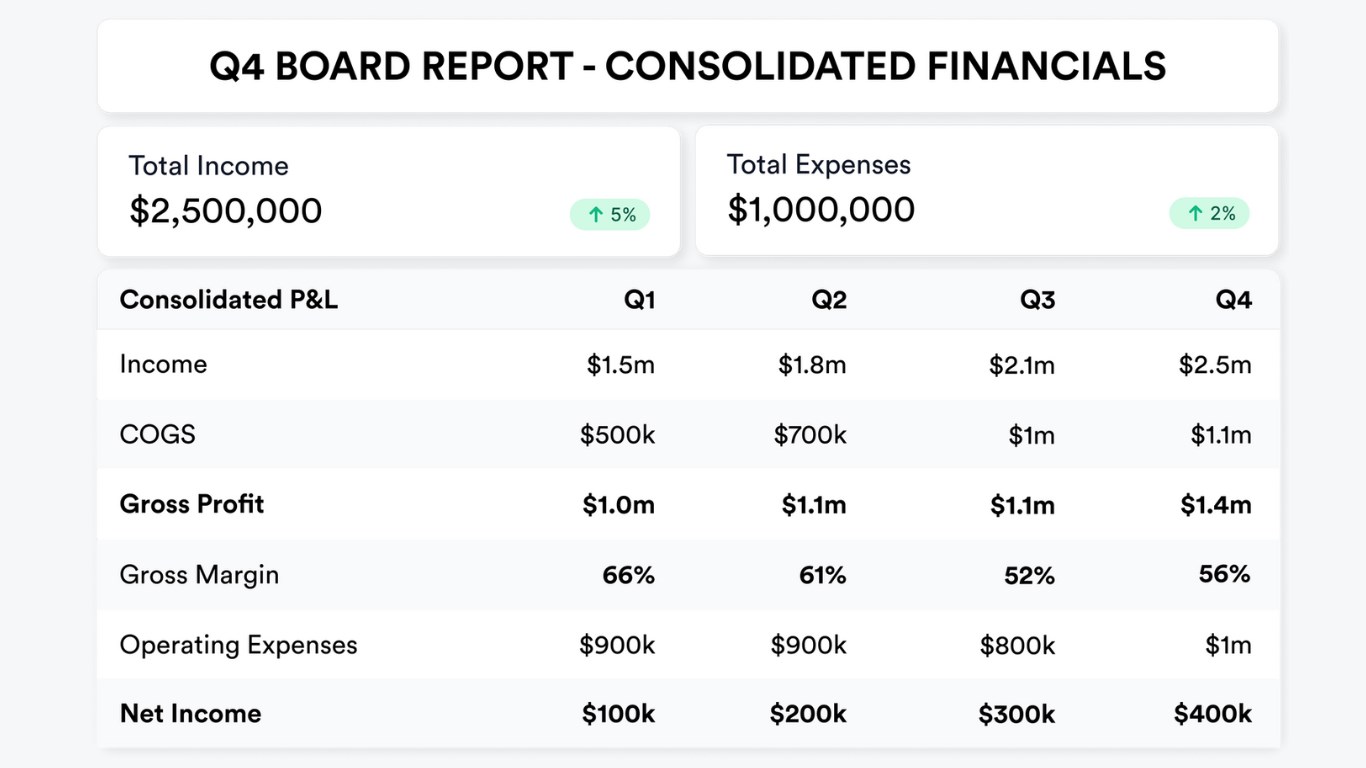Click the $1,000,000 Total Expenses amount

coord(821,210)
